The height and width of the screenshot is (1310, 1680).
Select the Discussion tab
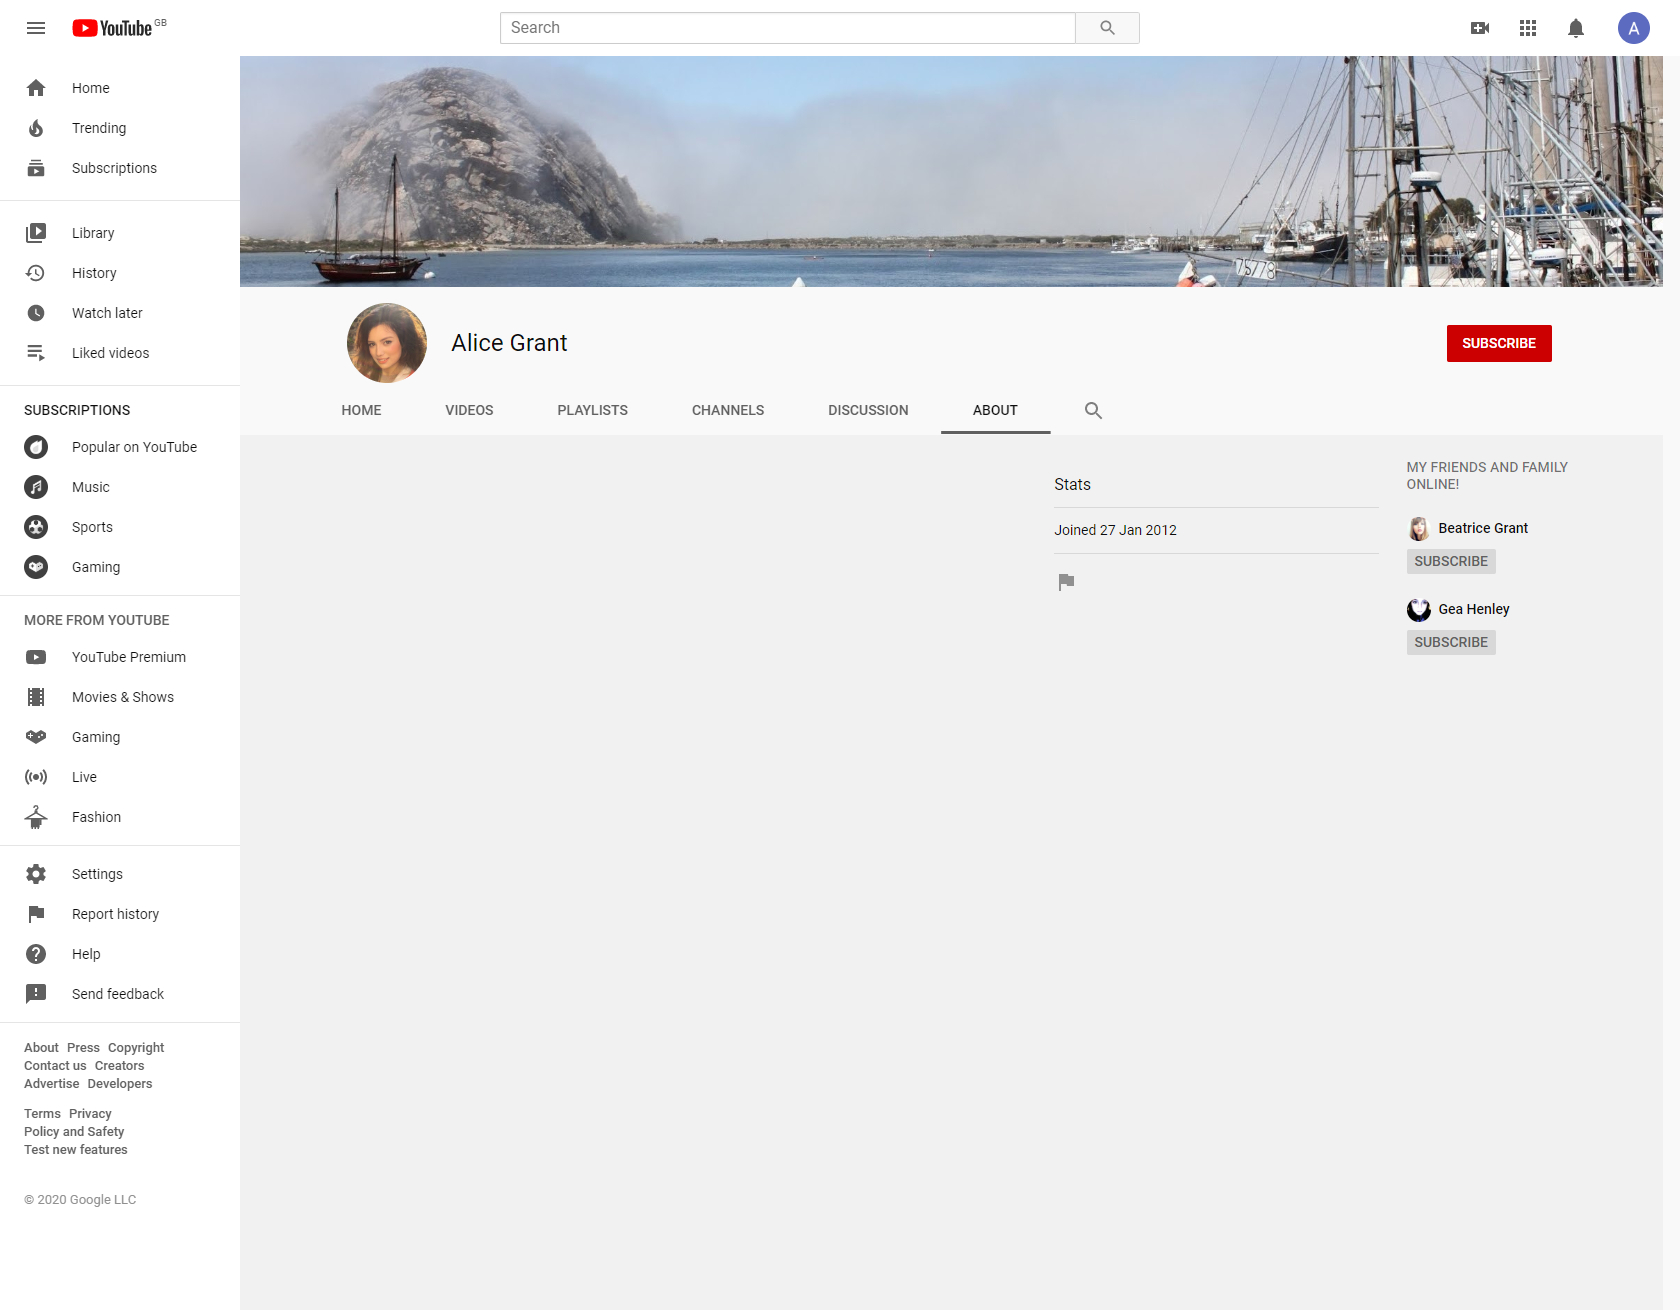point(868,410)
